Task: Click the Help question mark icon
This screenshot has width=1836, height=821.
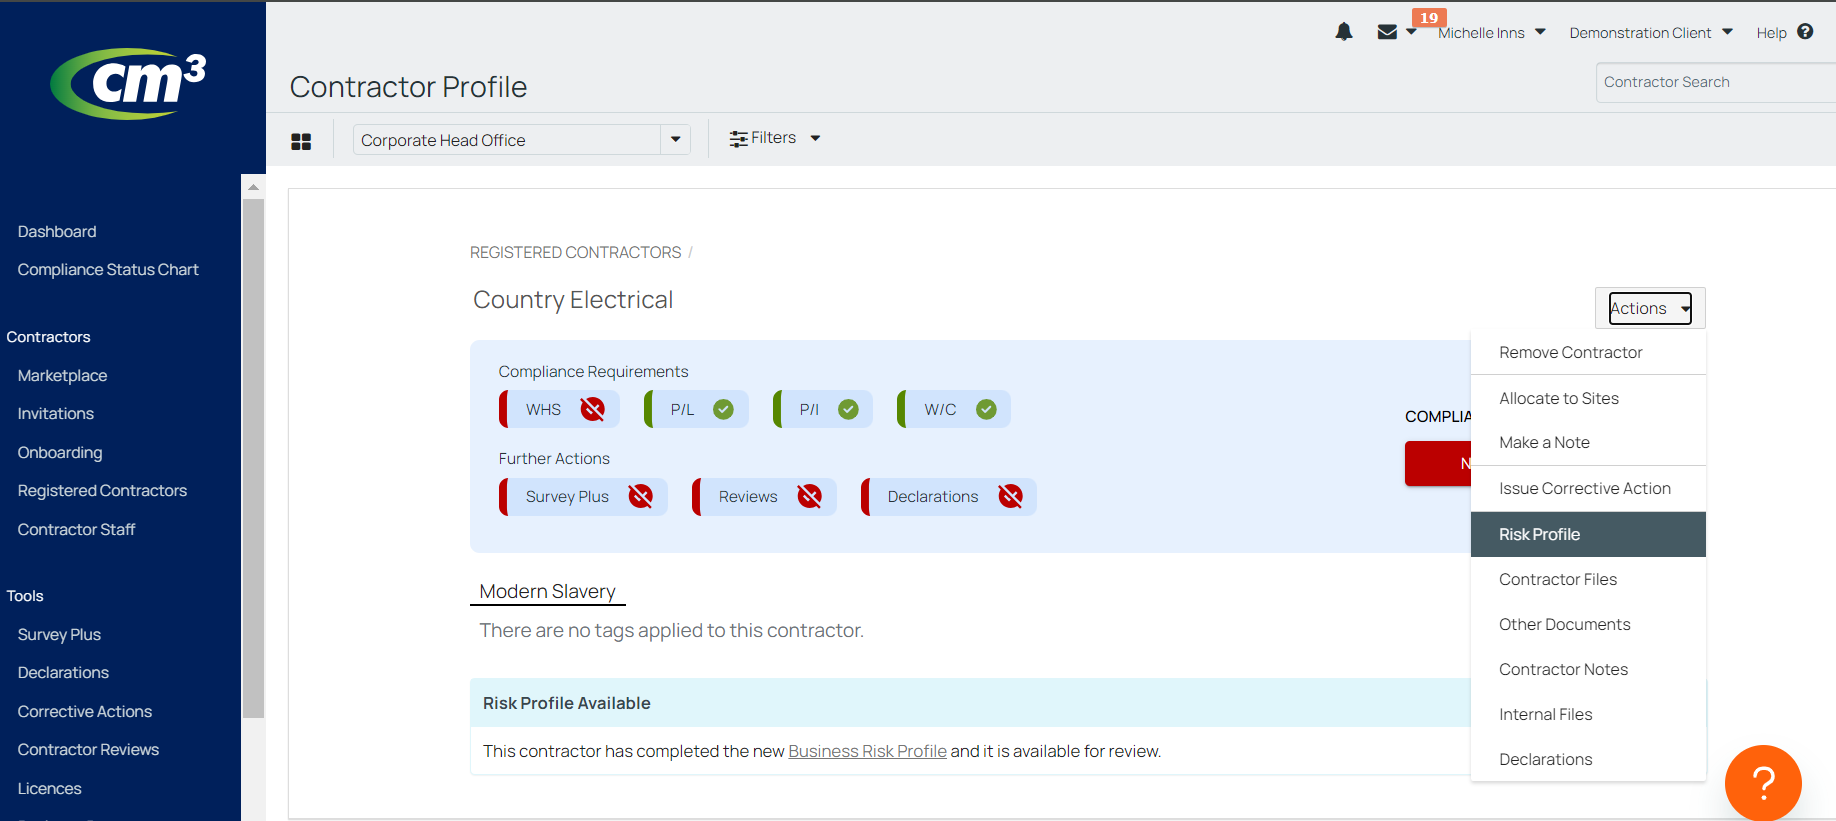Action: [x=1805, y=32]
